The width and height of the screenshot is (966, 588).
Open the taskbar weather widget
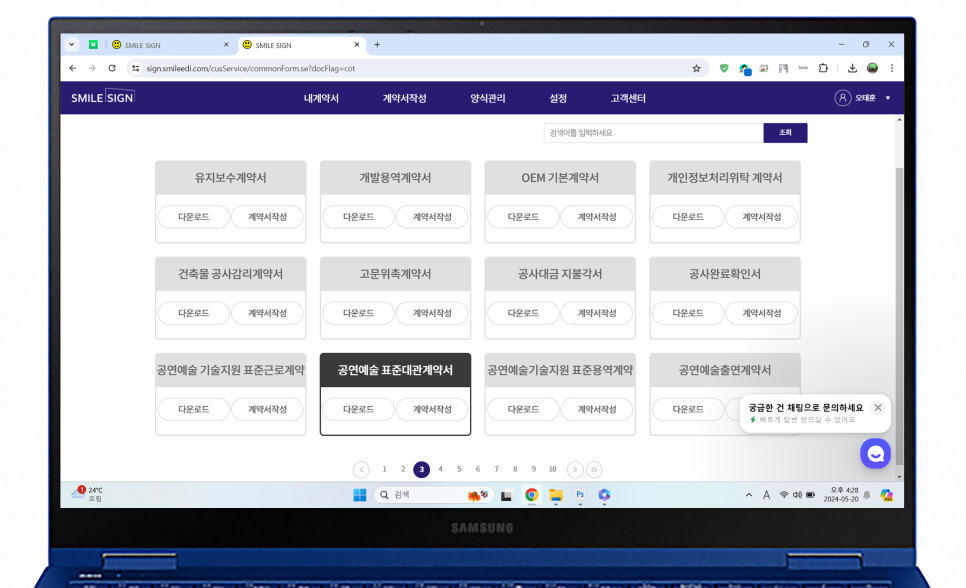click(87, 494)
